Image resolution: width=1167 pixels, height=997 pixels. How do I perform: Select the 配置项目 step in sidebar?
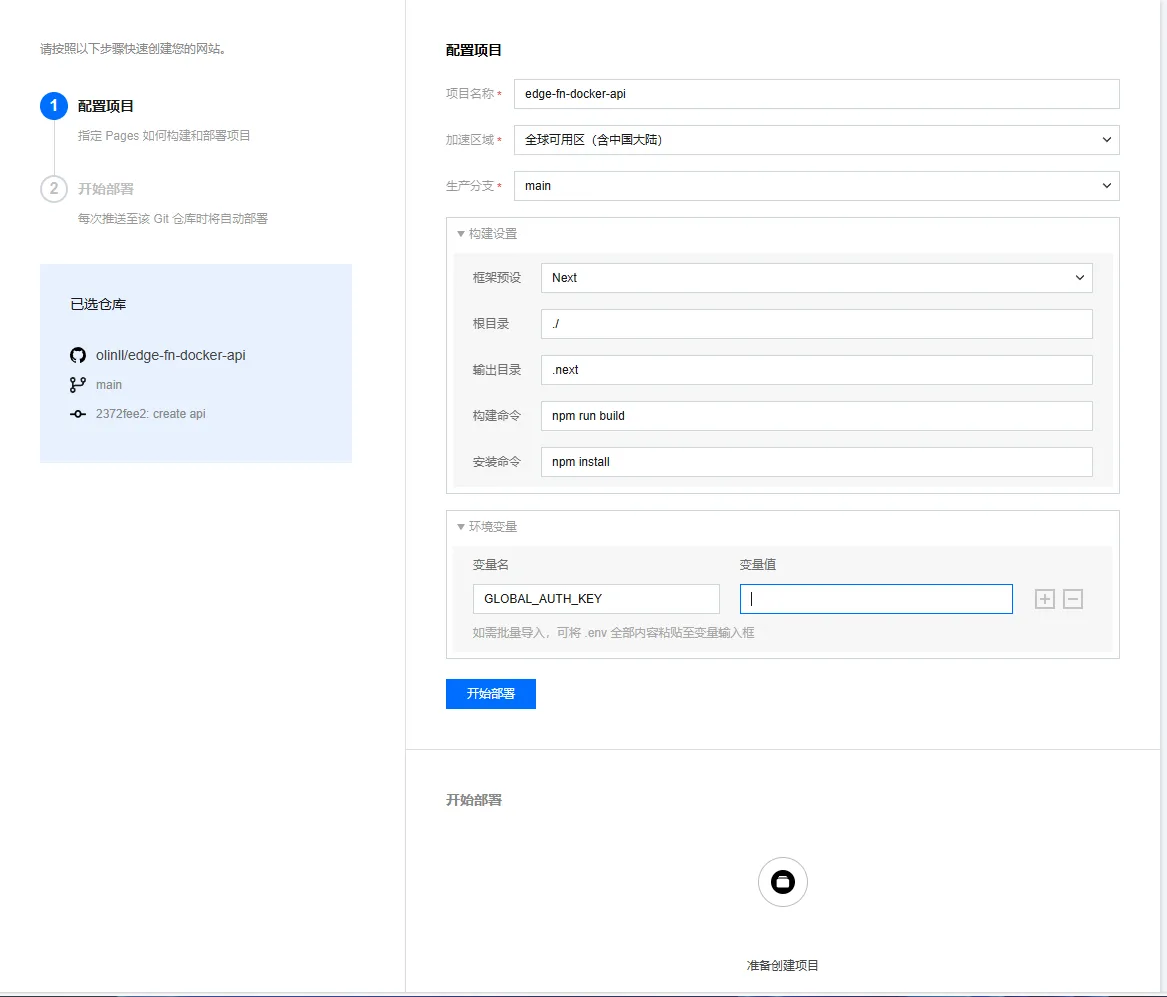click(x=106, y=106)
